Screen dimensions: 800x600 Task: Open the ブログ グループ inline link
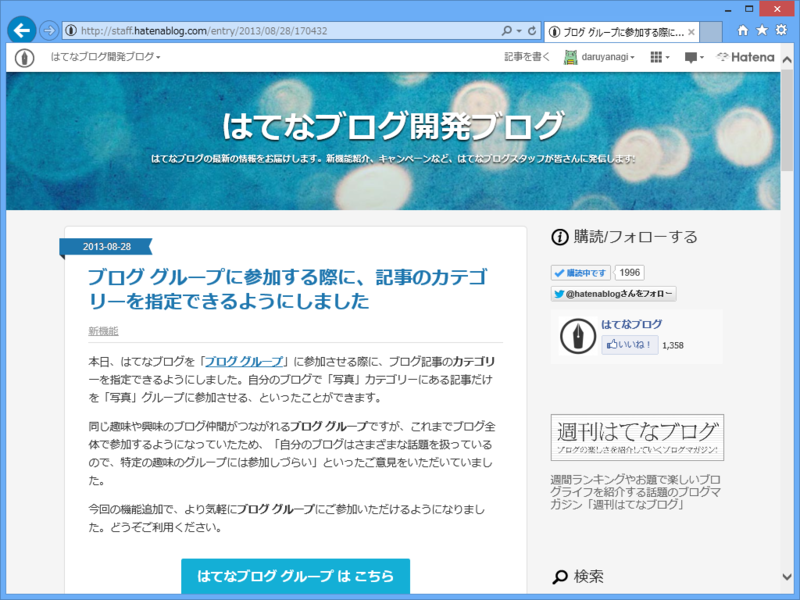click(244, 362)
